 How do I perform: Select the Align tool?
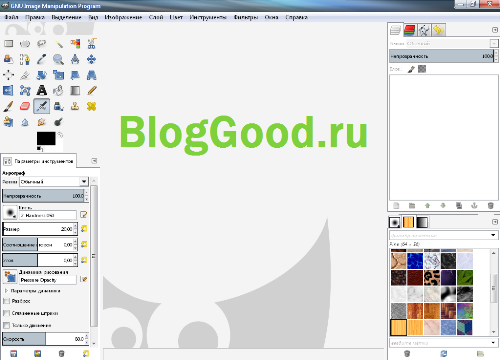click(x=8, y=75)
